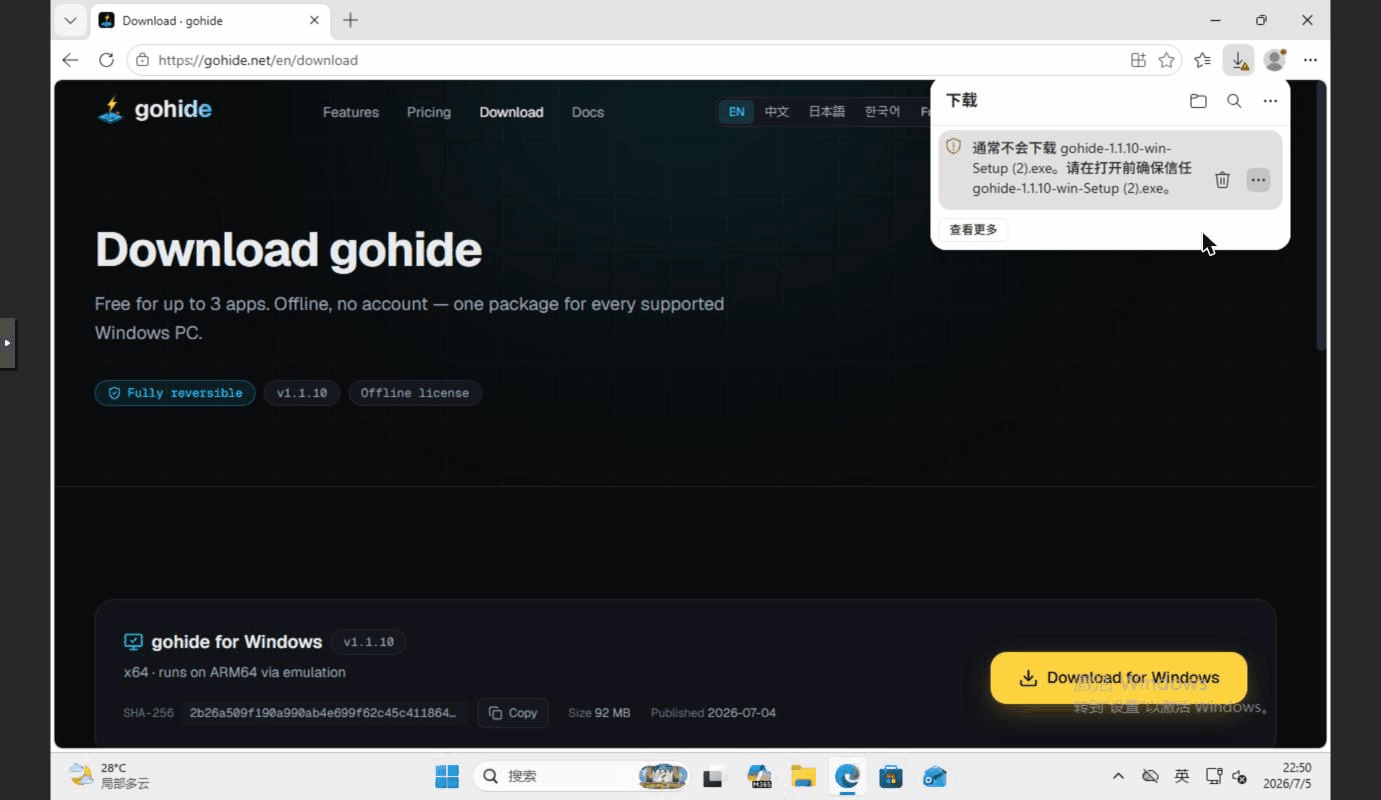1381x800 pixels.
Task: Refresh the gohide download page
Action: click(106, 60)
